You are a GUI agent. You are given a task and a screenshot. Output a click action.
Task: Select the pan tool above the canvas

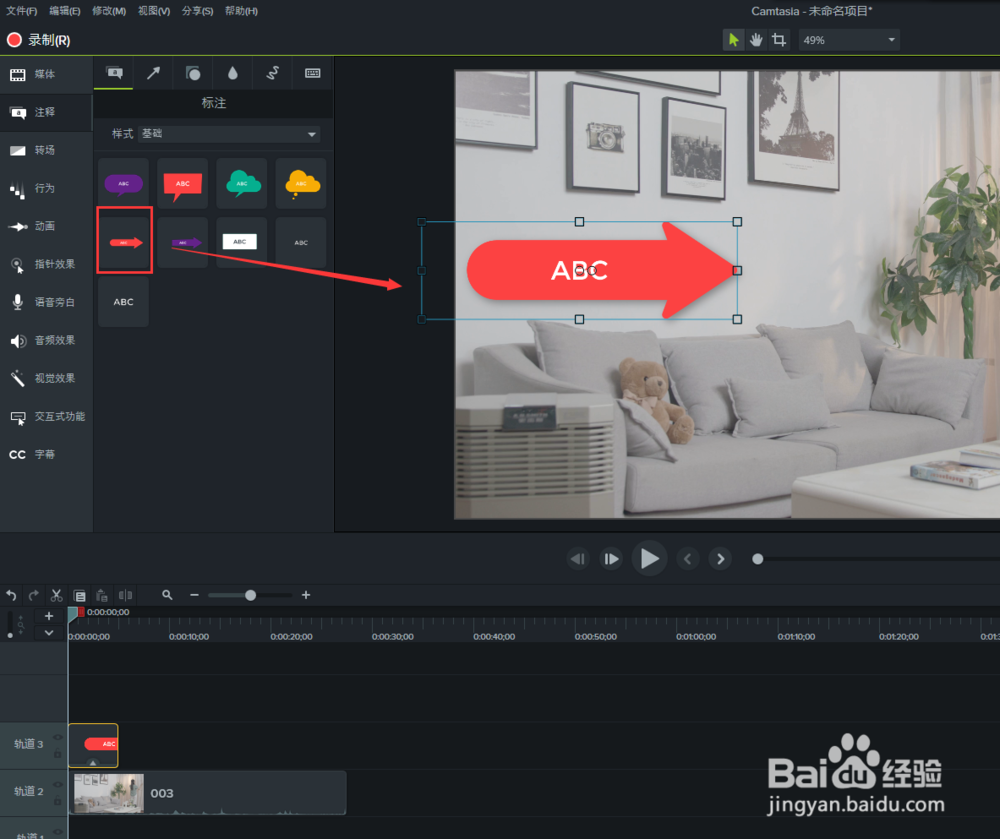pyautogui.click(x=757, y=40)
